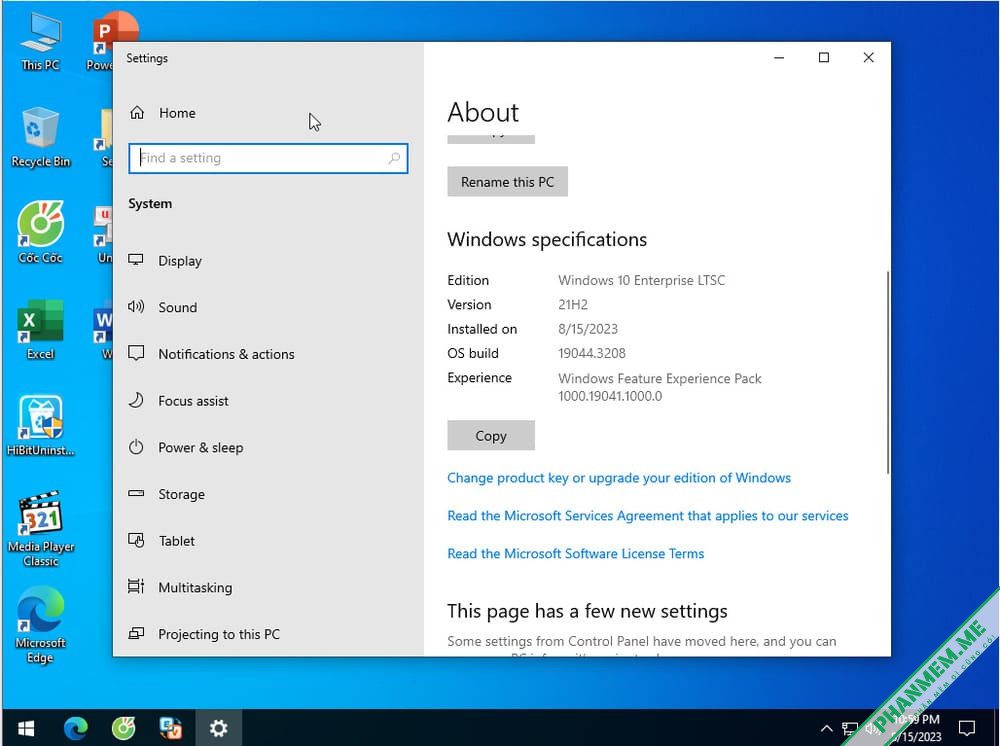Select Excel desktop shortcut
This screenshot has width=1000, height=746.
click(x=40, y=329)
